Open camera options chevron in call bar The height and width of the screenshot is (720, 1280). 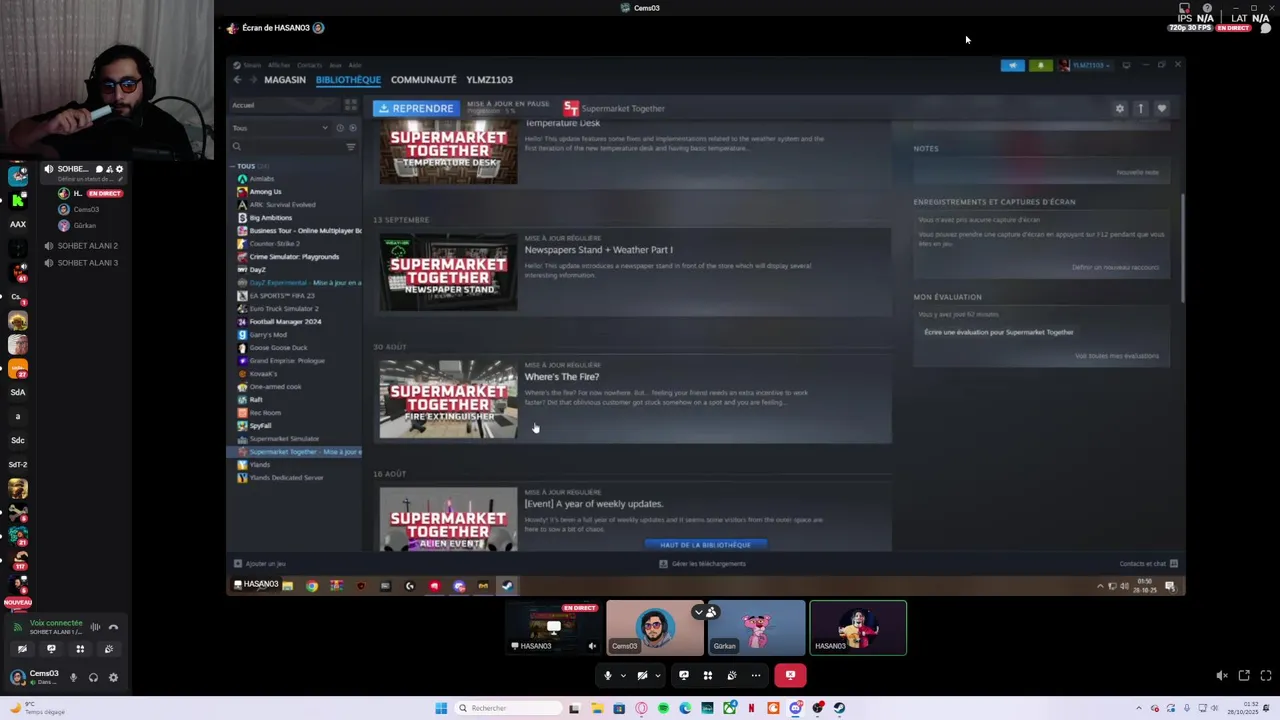coord(657,676)
